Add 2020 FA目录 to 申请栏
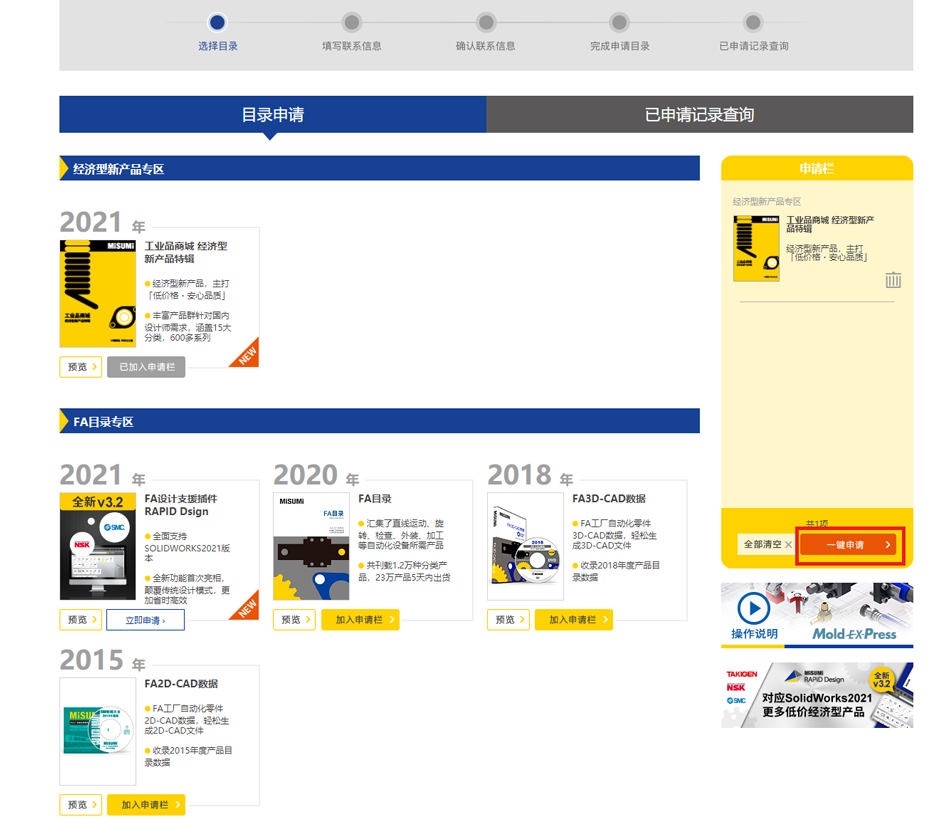Viewport: 950px width, 828px height. (x=360, y=620)
